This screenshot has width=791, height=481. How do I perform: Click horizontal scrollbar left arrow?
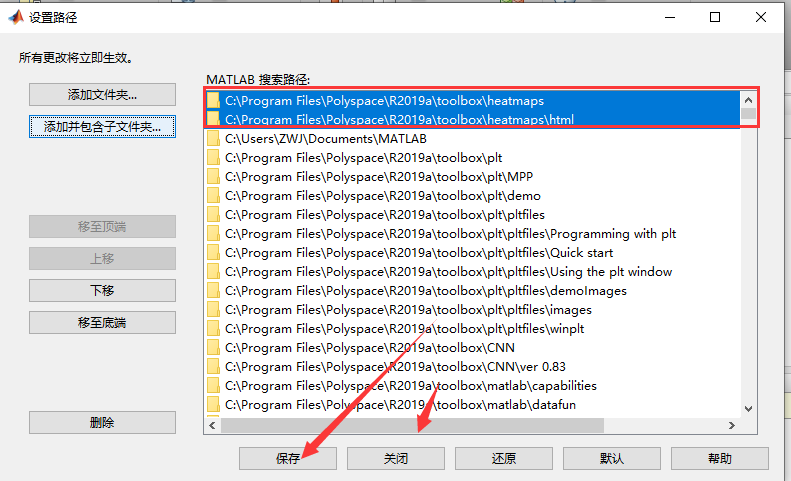[x=212, y=425]
